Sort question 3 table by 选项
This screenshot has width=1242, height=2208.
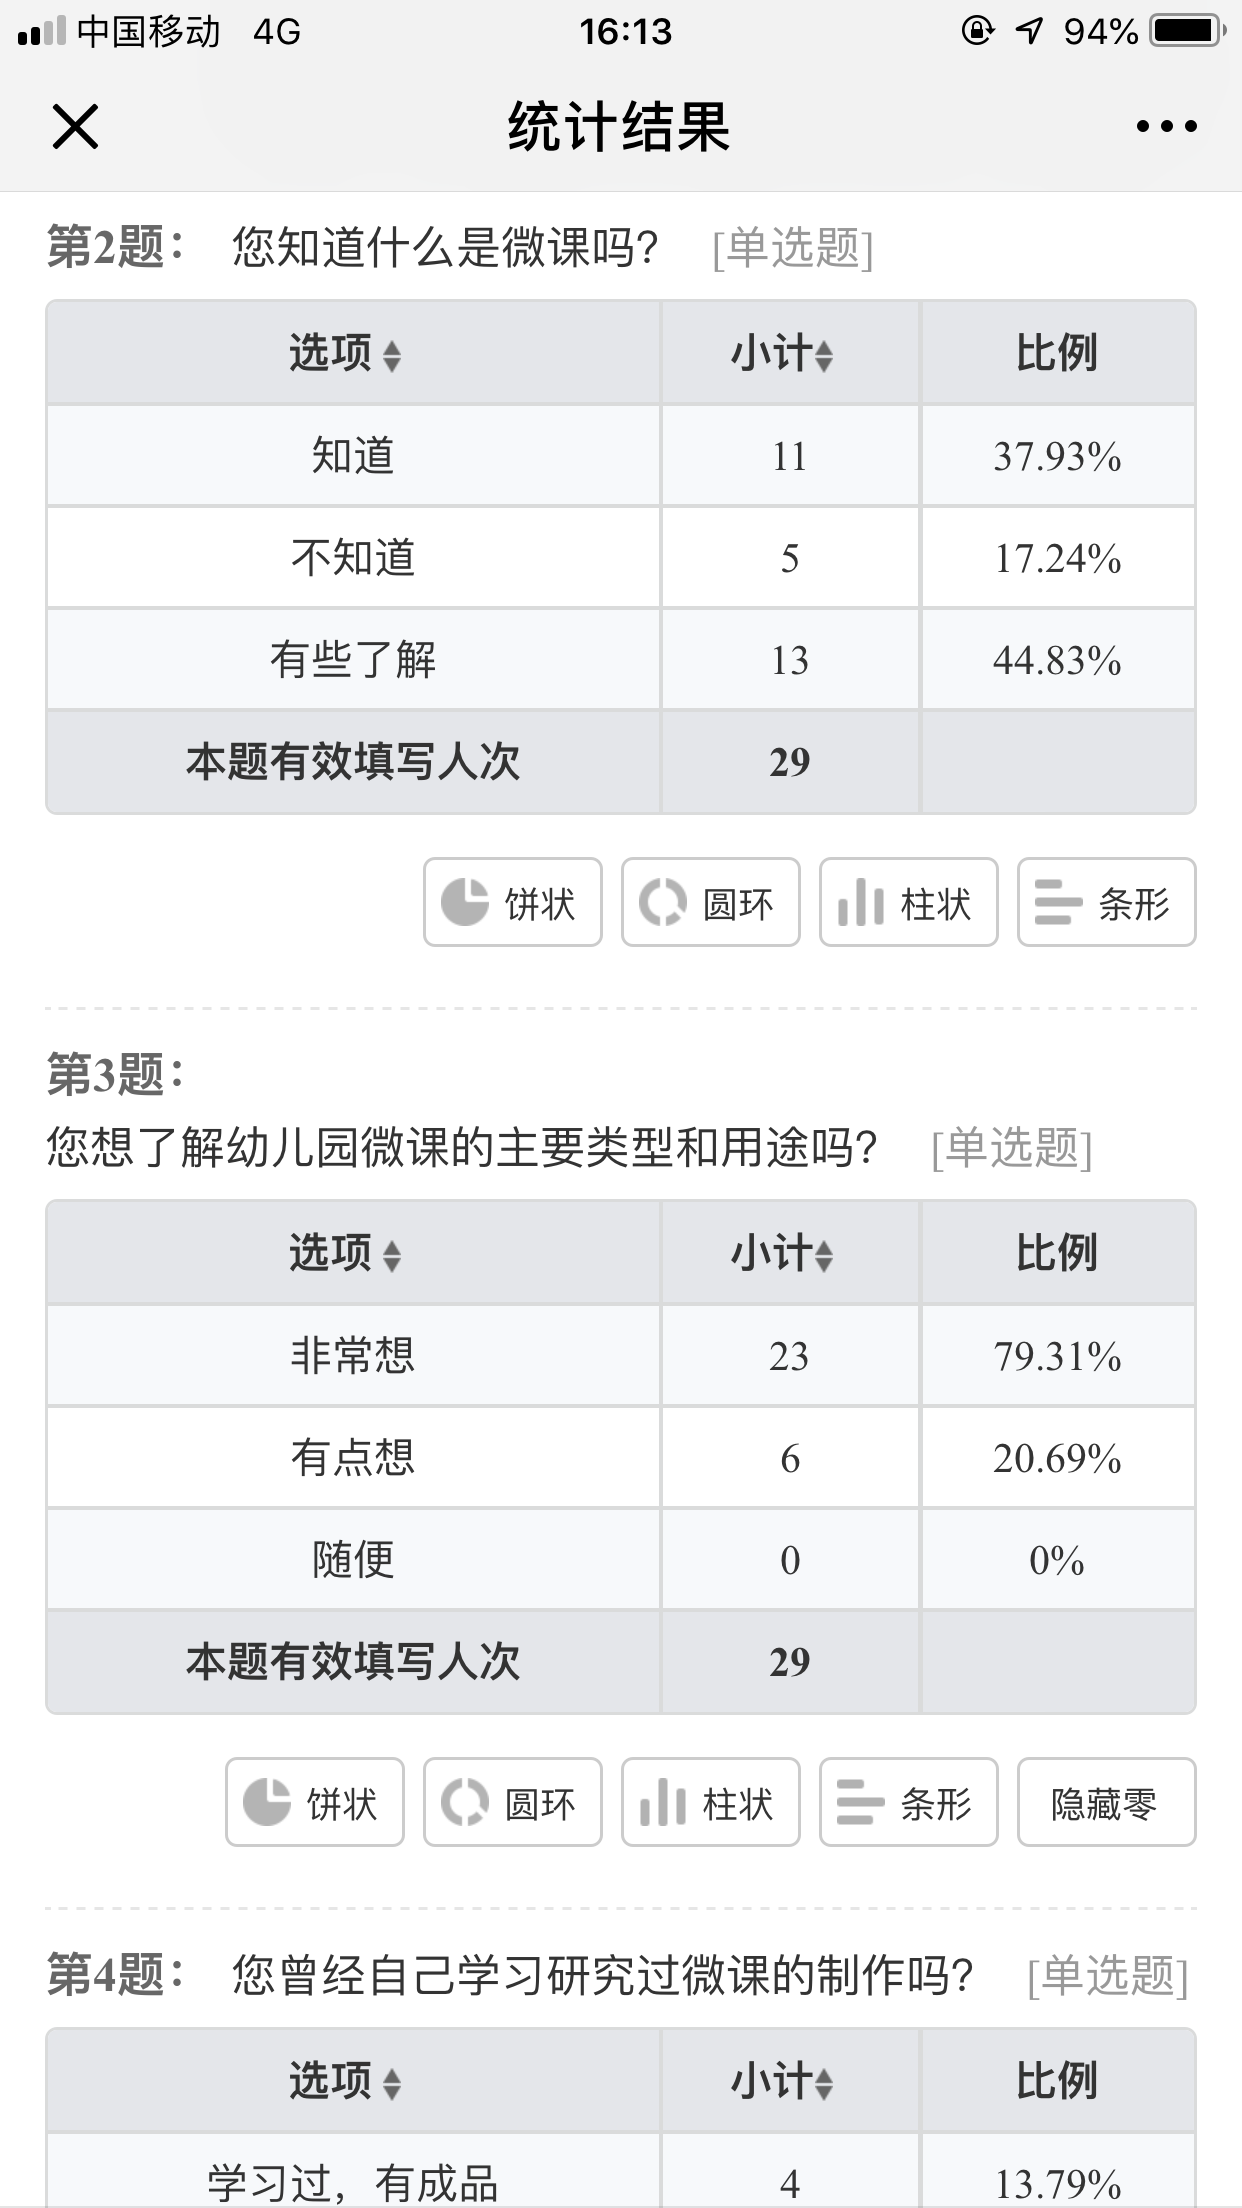coord(346,1253)
